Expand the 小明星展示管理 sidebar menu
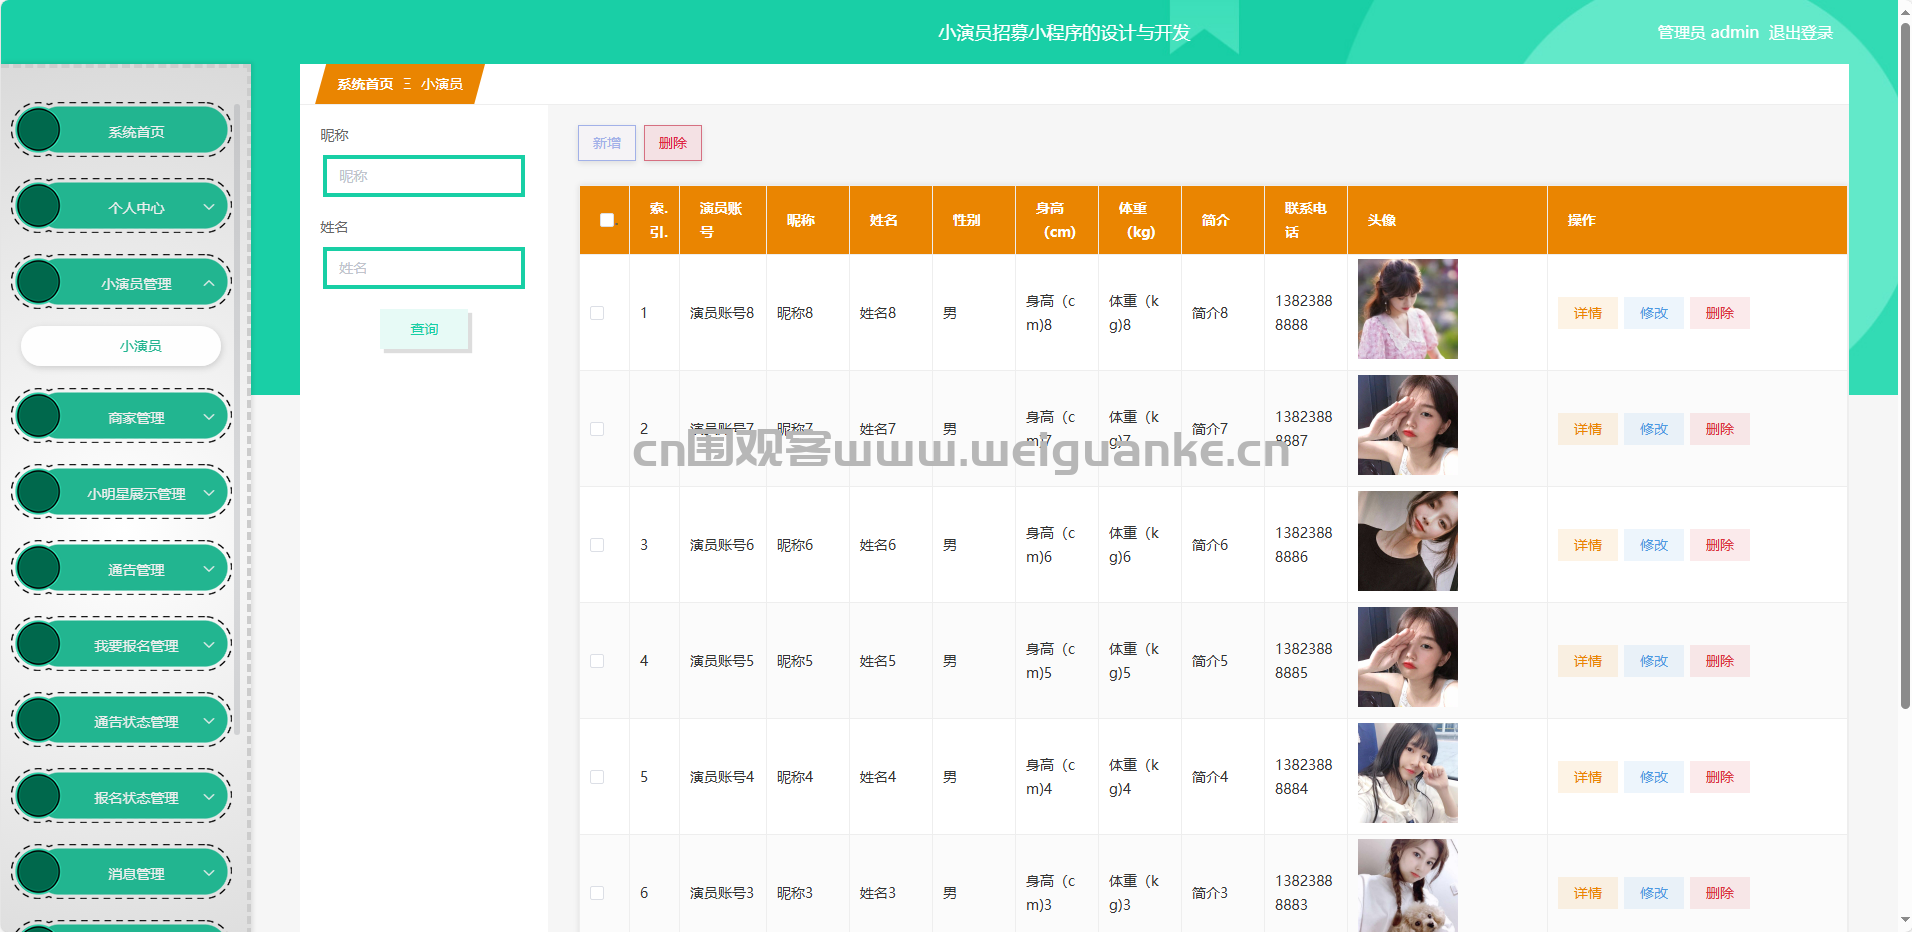 coord(121,493)
